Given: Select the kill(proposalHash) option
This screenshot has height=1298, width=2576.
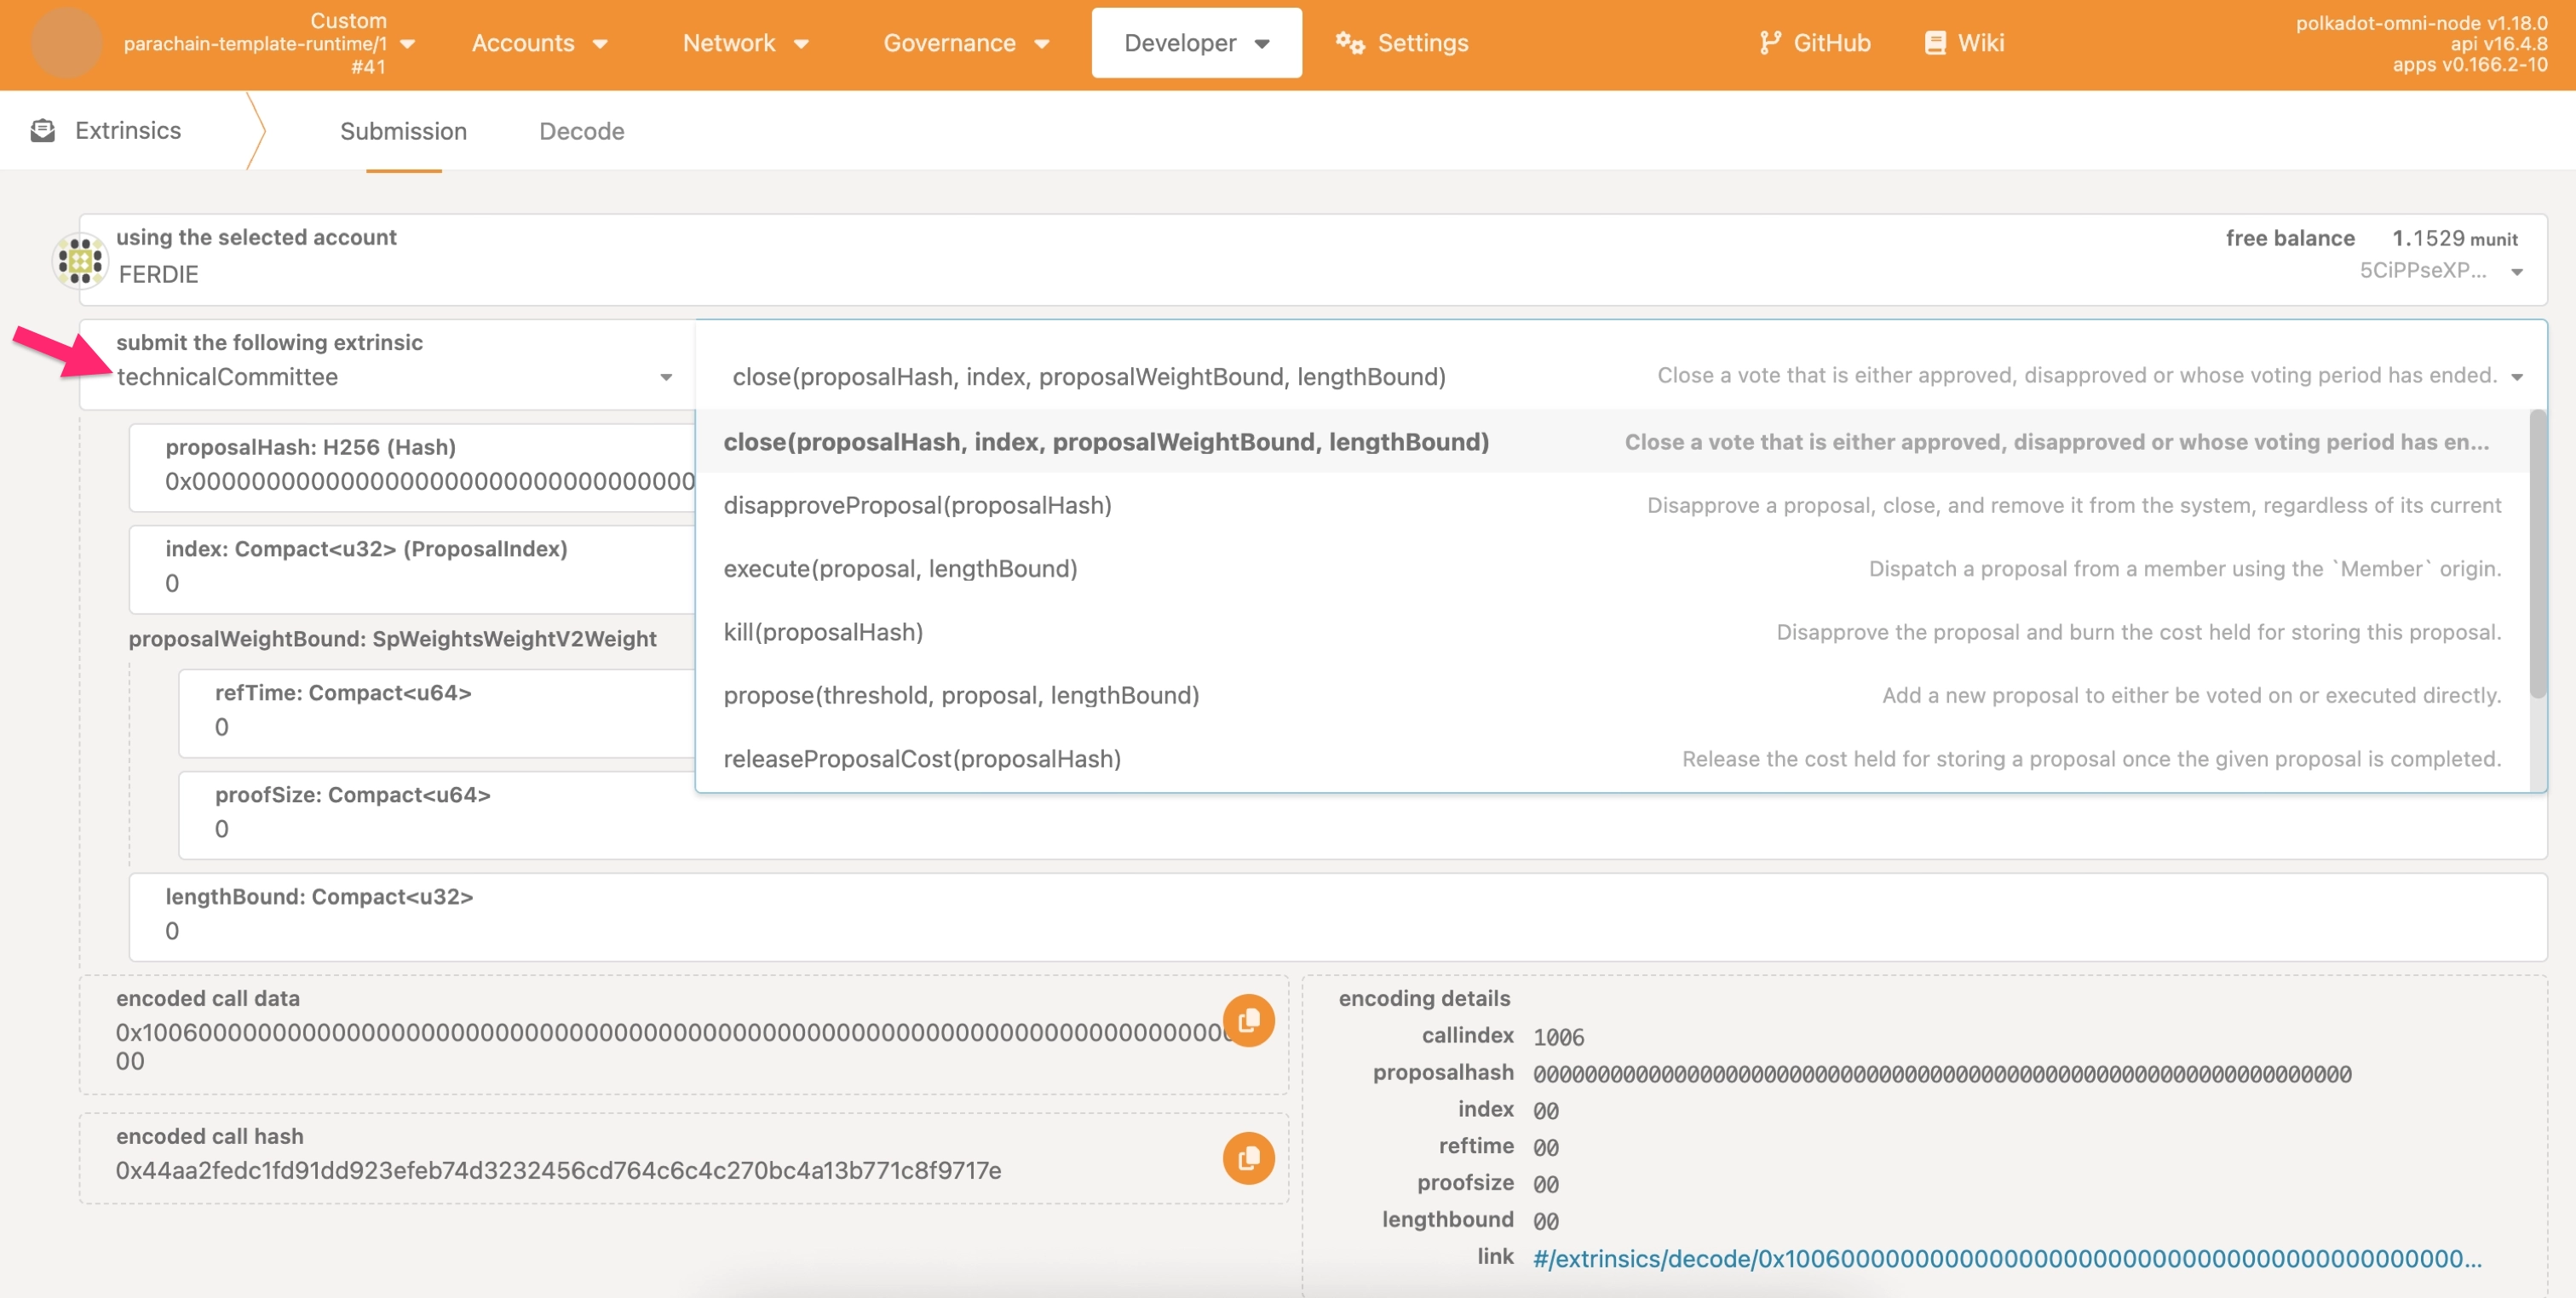Looking at the screenshot, I should point(823,632).
